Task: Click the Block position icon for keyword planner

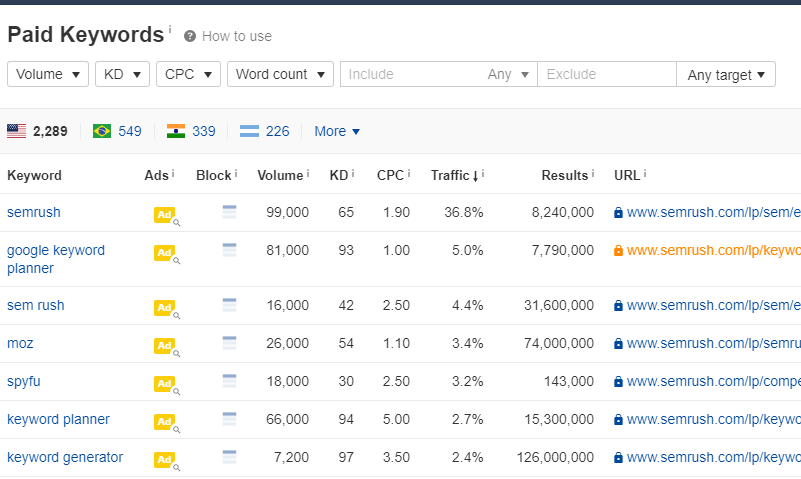Action: pos(229,419)
